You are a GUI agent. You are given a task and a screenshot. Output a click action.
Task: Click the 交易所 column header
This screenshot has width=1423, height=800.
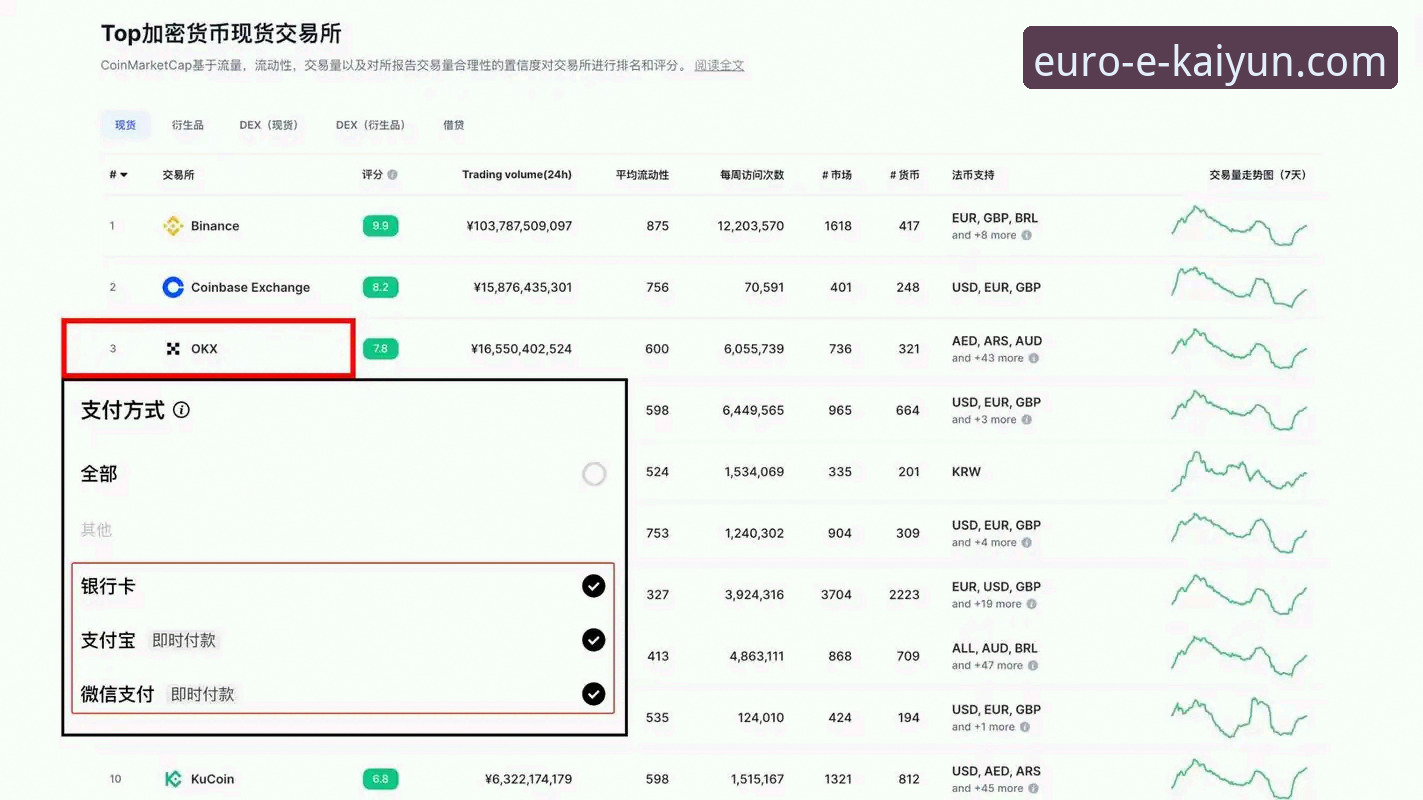[178, 175]
